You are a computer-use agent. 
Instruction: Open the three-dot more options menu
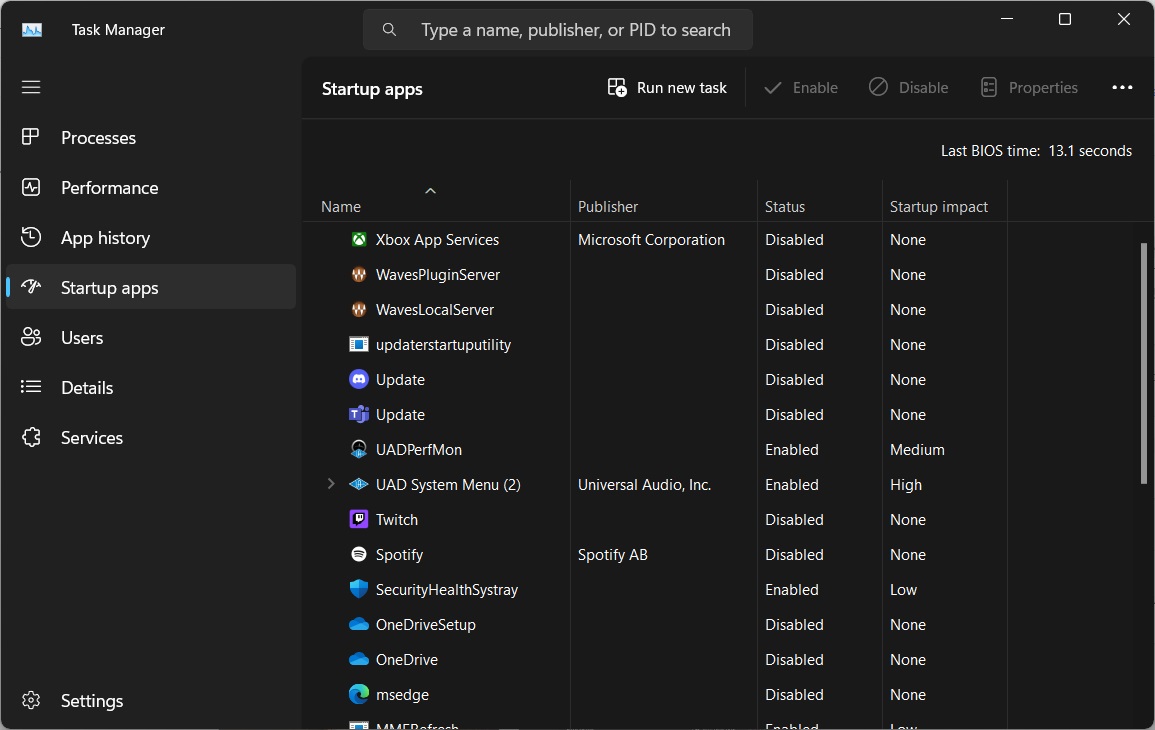(1122, 88)
